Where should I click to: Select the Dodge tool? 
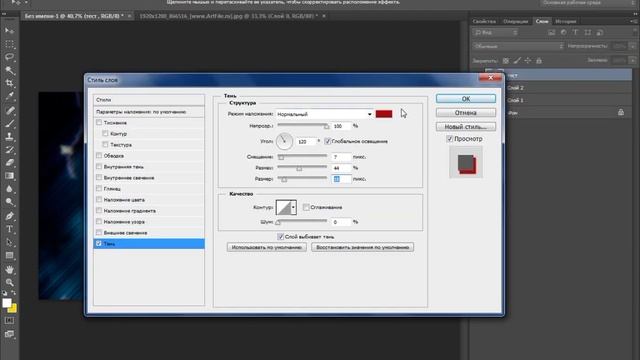9,202
